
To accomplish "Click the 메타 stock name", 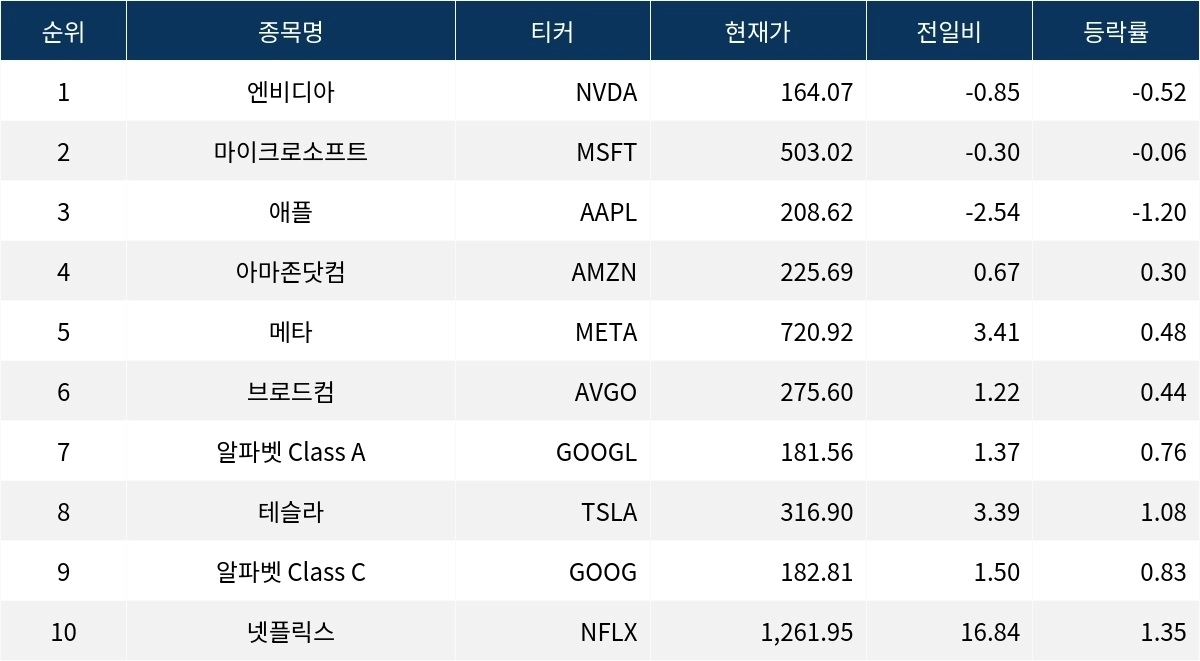I will 290,332.
